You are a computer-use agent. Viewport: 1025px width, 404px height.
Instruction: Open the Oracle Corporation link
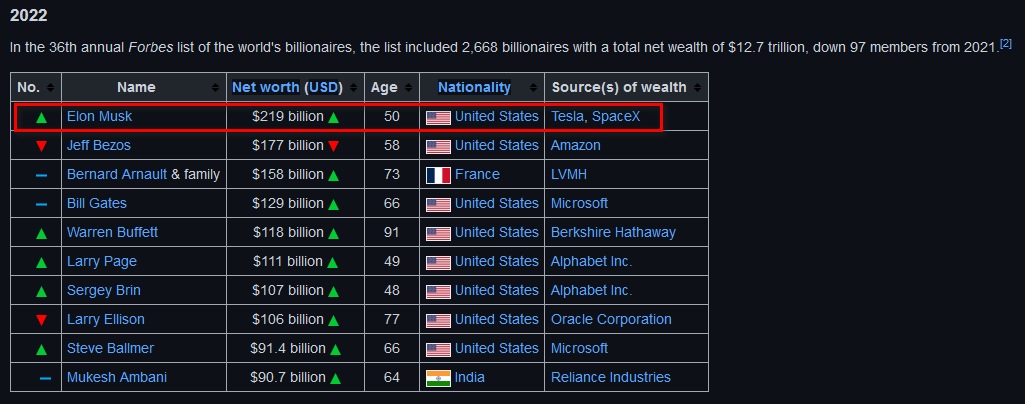(611, 319)
